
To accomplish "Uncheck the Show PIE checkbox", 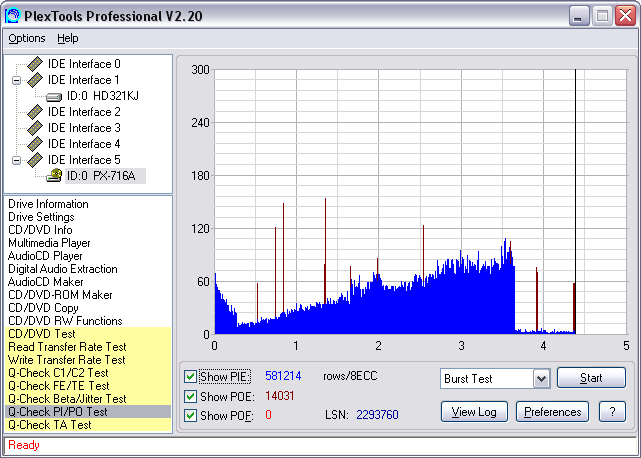I will point(190,376).
